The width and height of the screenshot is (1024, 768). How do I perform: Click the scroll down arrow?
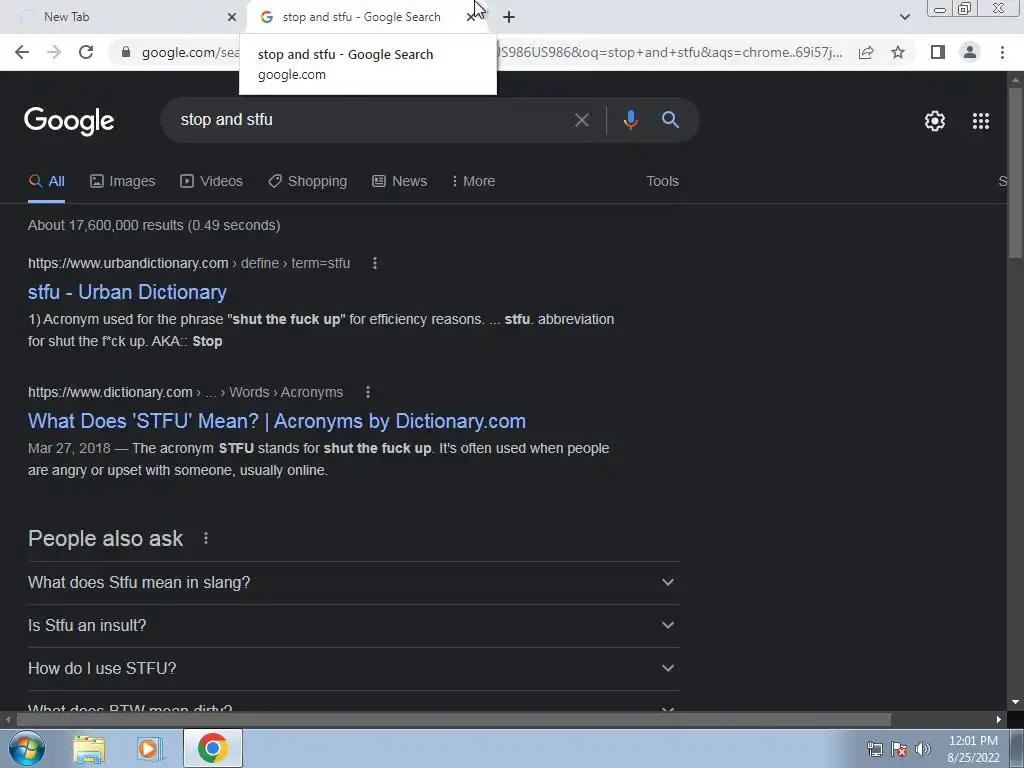pos(1016,702)
